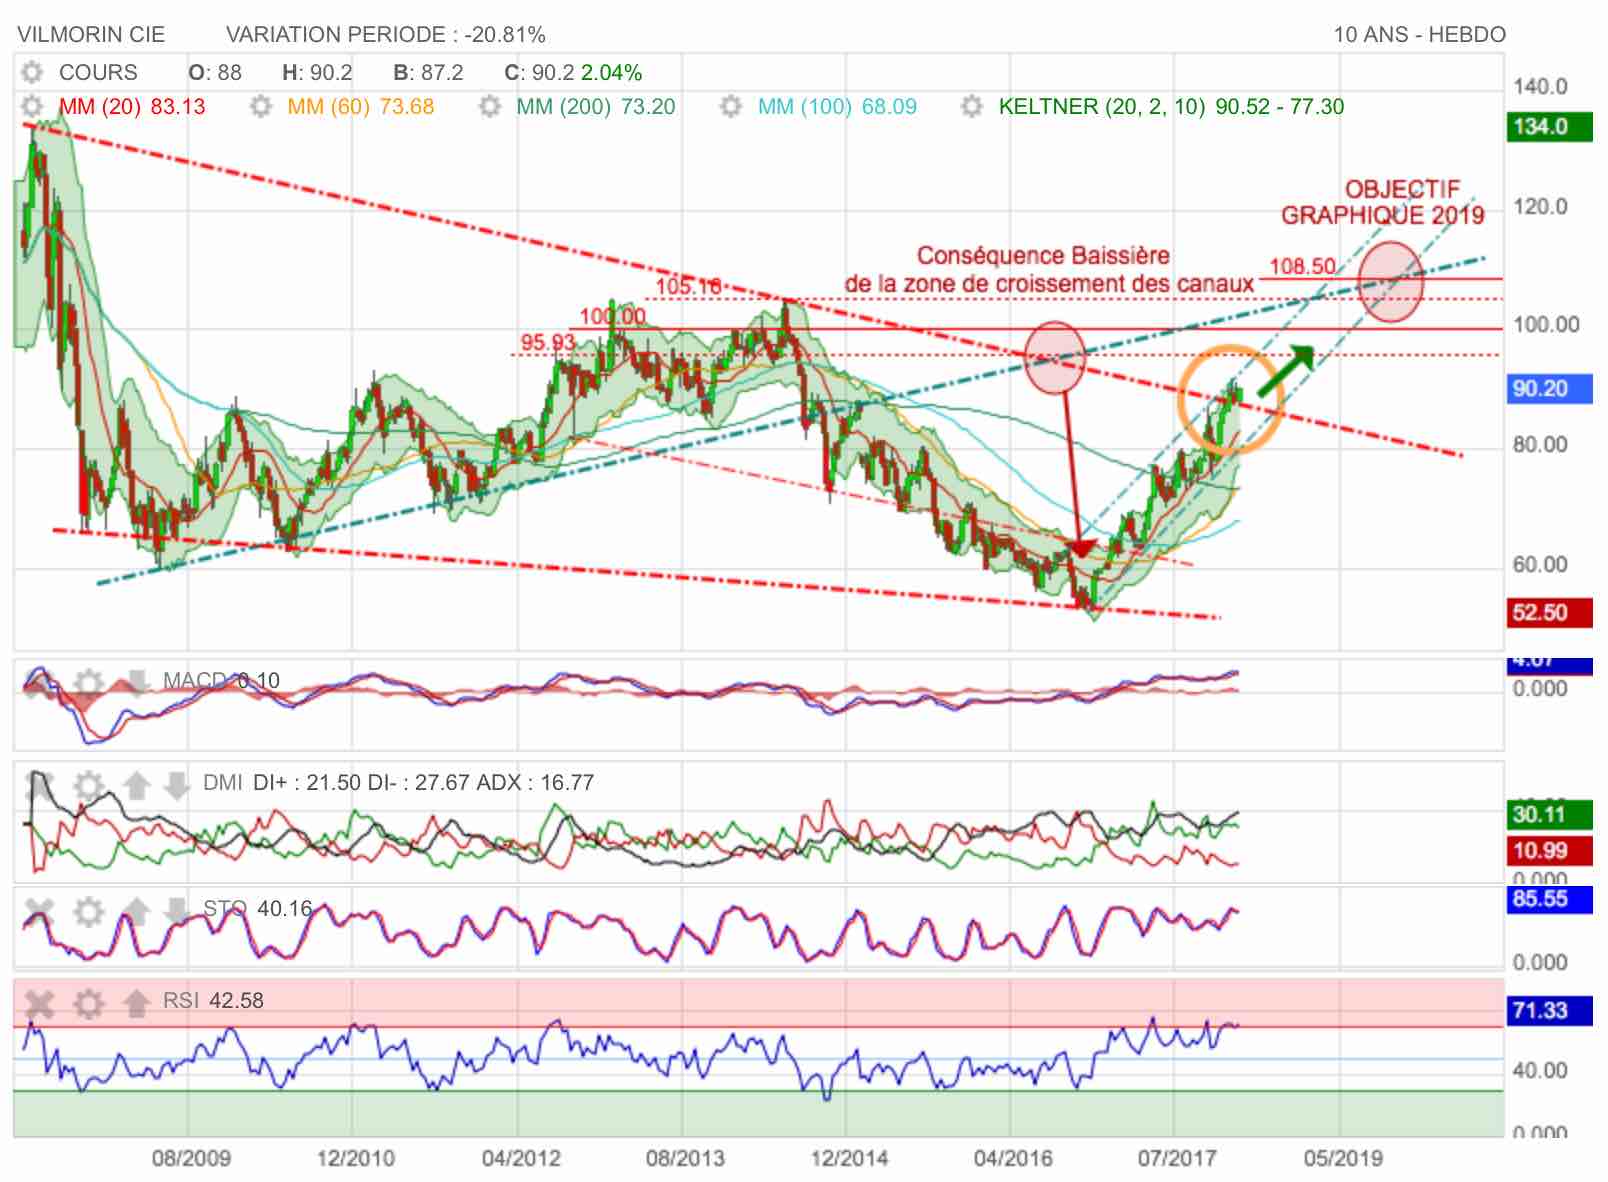Open the MM (20) settings gear
The image size is (1608, 1182).
(x=33, y=106)
